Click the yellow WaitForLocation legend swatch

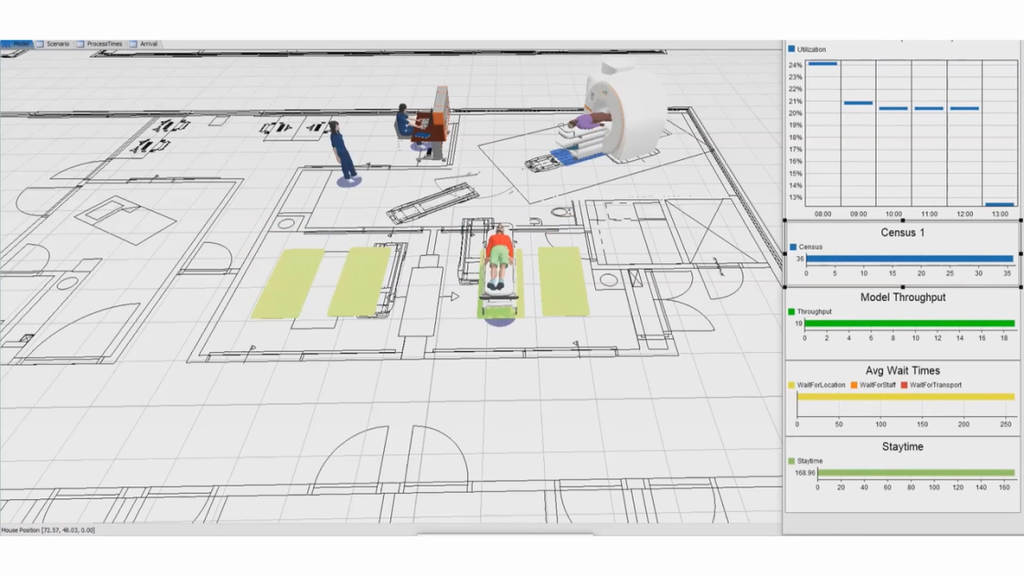coord(792,385)
